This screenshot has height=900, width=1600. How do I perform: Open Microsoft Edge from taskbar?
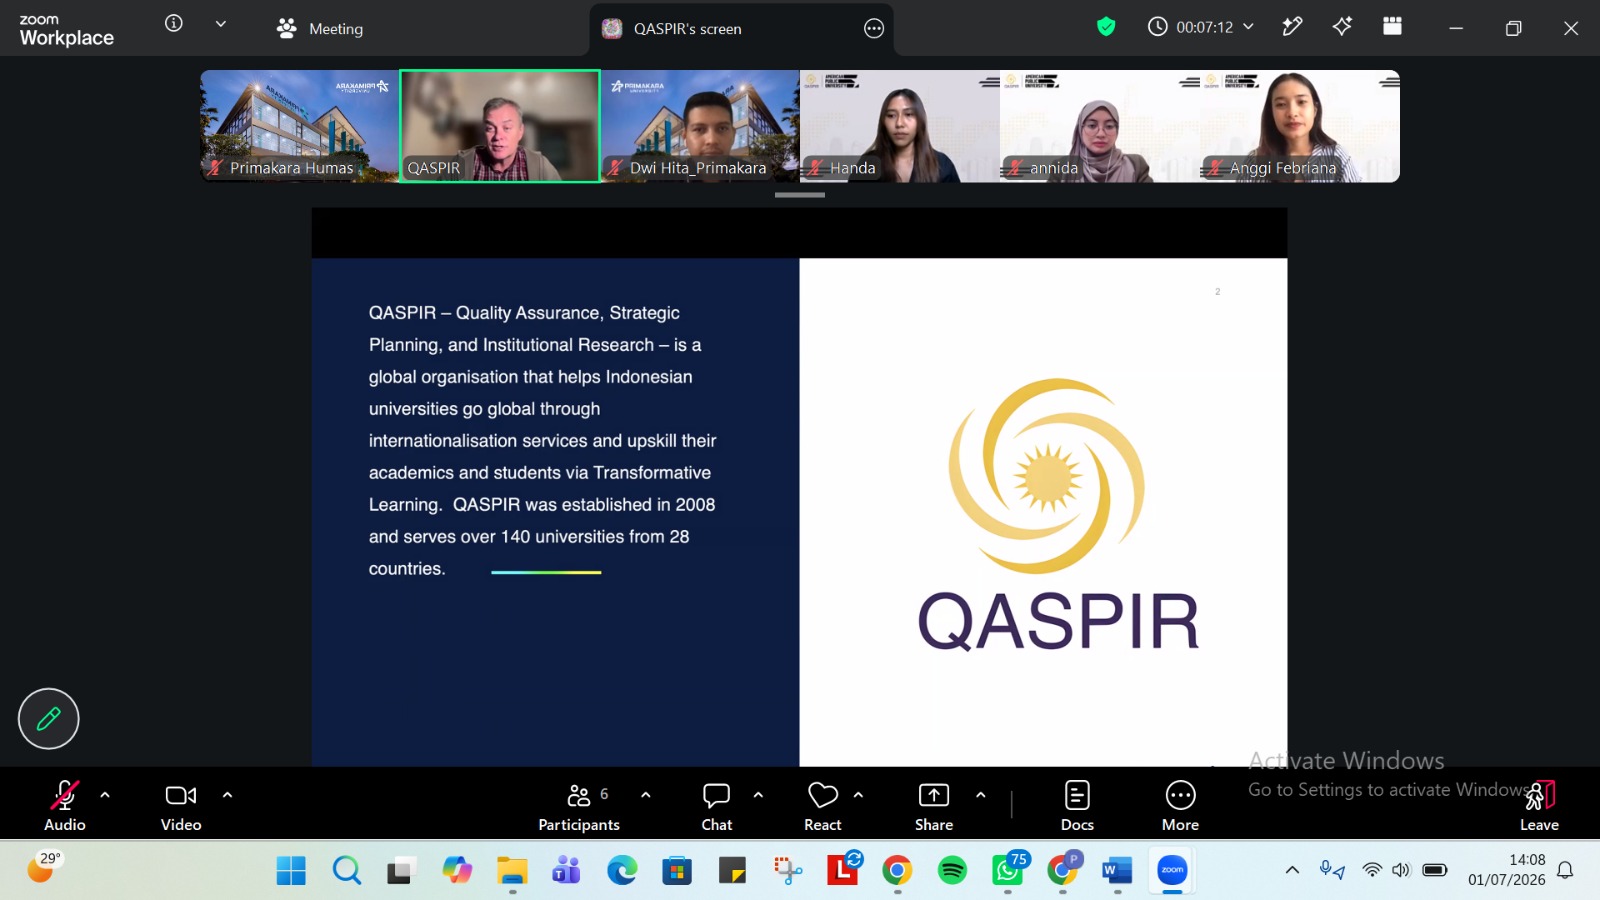click(x=622, y=871)
